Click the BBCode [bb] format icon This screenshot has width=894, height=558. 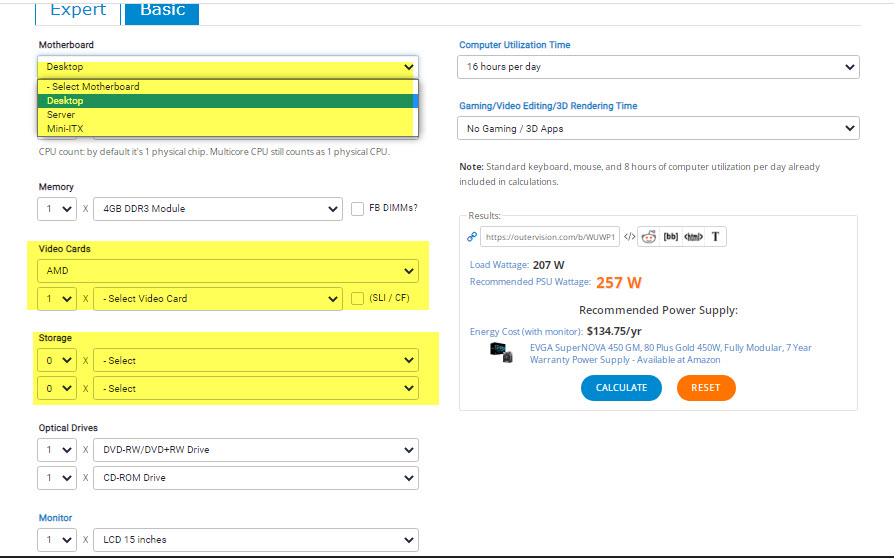(x=671, y=237)
